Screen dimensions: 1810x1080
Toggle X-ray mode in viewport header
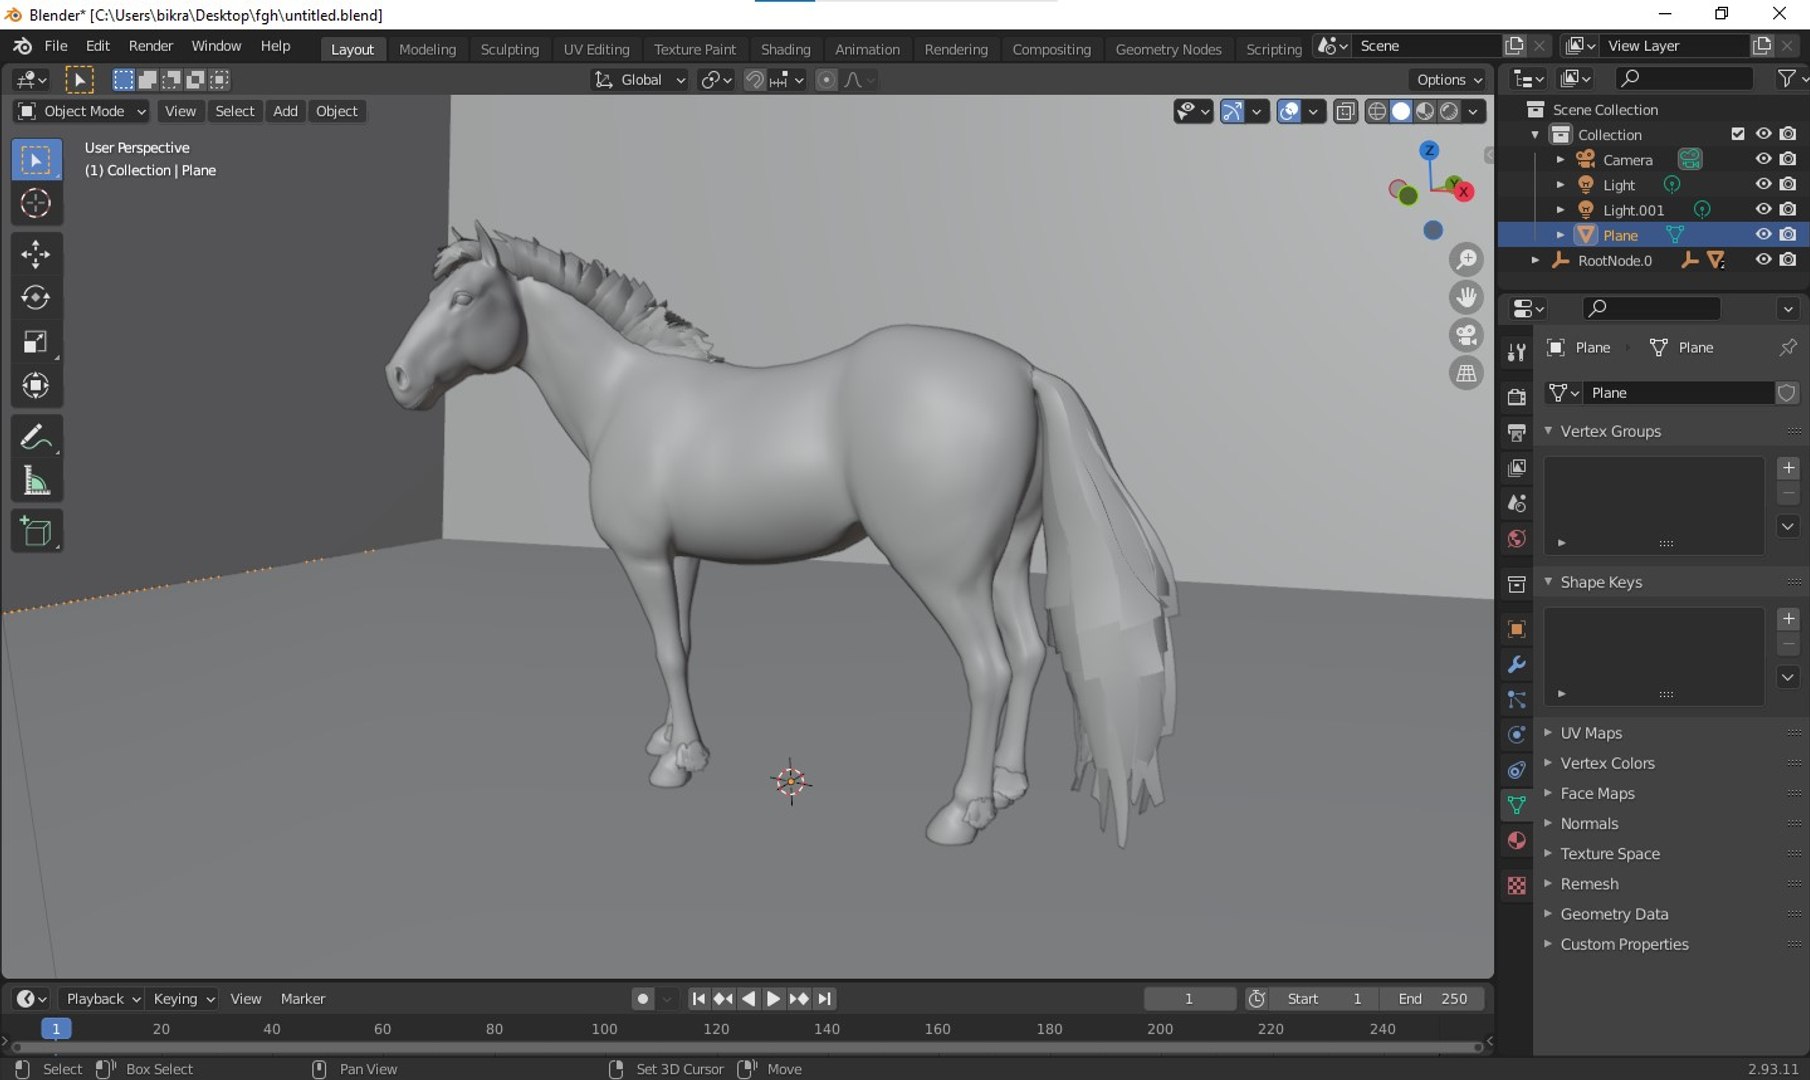[x=1346, y=111]
